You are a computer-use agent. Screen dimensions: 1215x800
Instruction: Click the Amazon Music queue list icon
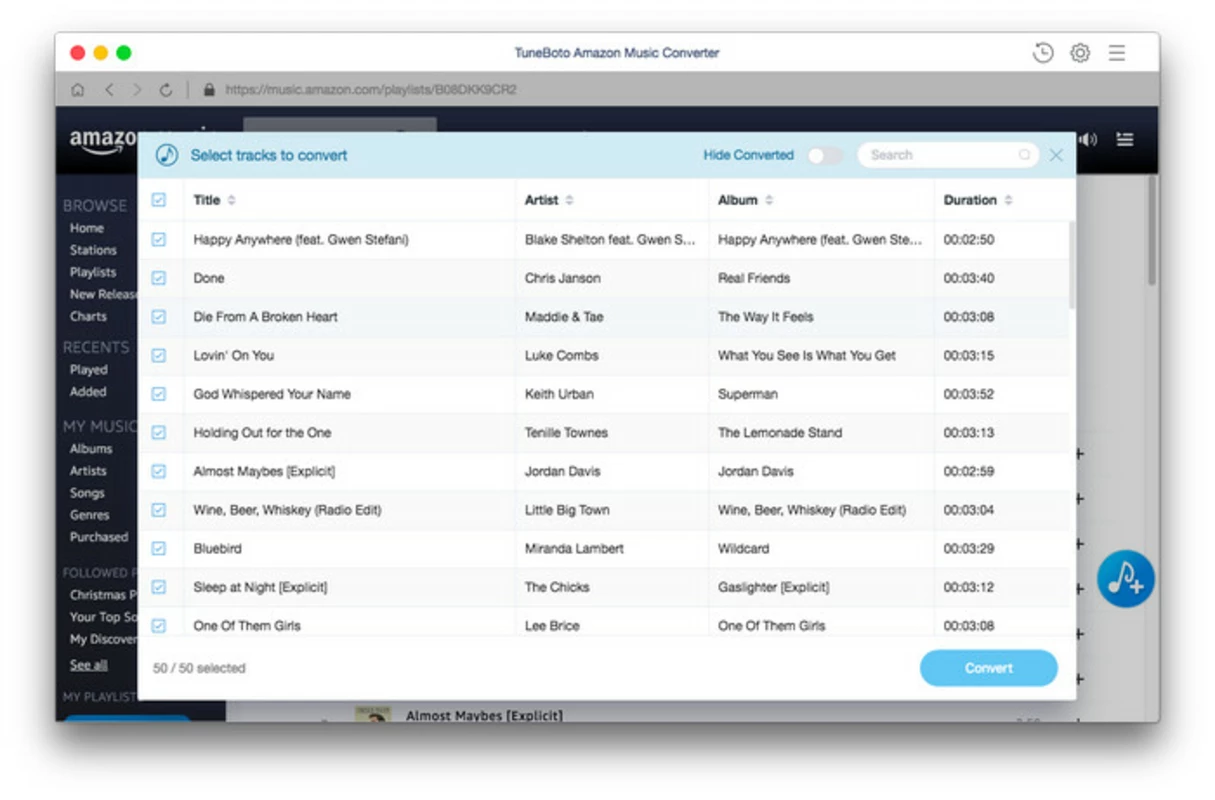coord(1125,140)
